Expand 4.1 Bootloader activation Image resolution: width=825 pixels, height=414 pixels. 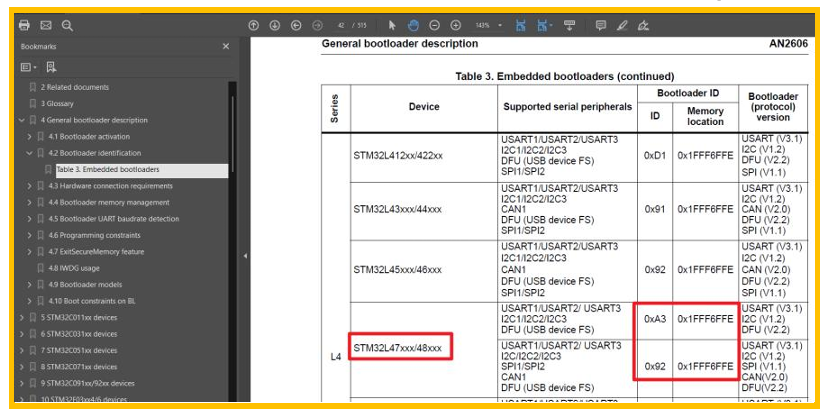pyautogui.click(x=29, y=137)
